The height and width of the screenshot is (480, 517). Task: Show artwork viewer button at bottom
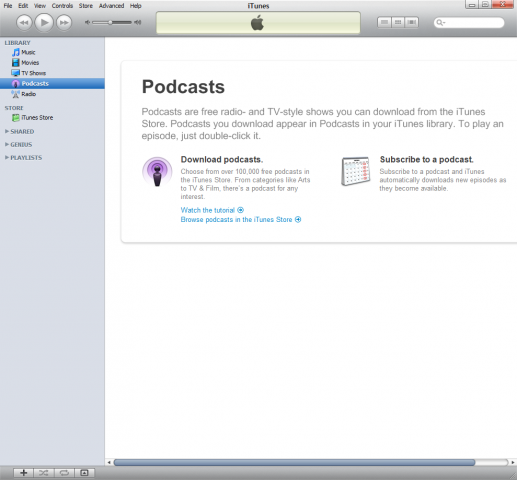click(84, 473)
